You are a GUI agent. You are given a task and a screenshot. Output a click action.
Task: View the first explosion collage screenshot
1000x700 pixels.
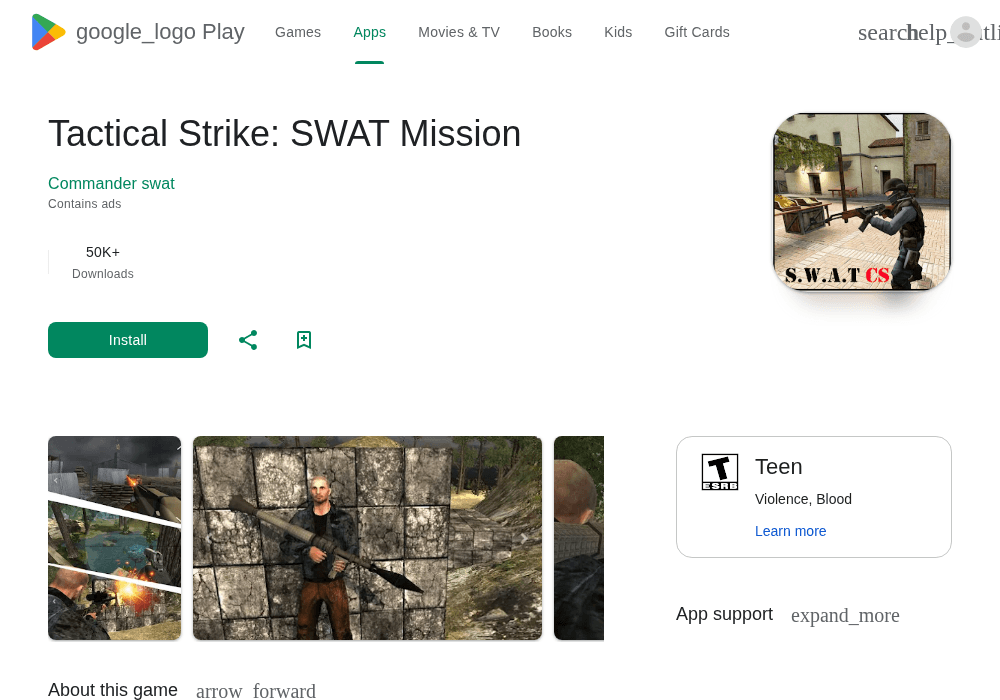point(115,538)
